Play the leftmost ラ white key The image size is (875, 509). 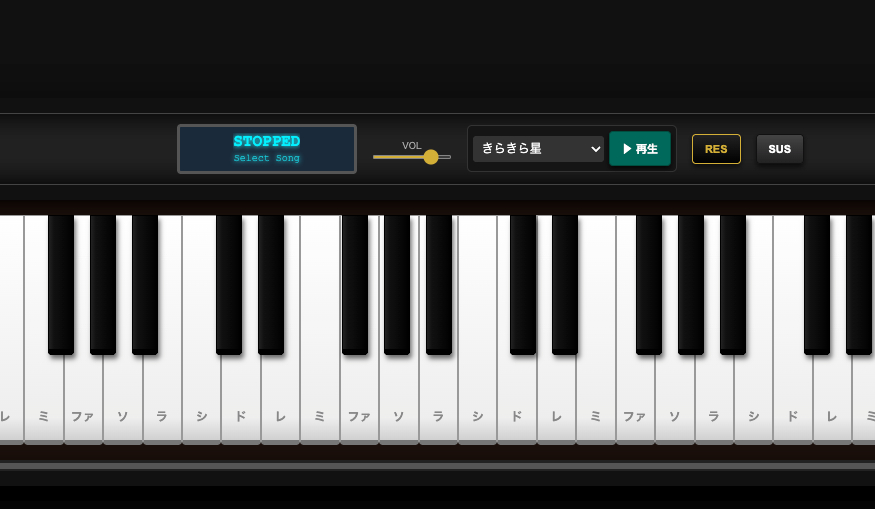[x=162, y=399]
